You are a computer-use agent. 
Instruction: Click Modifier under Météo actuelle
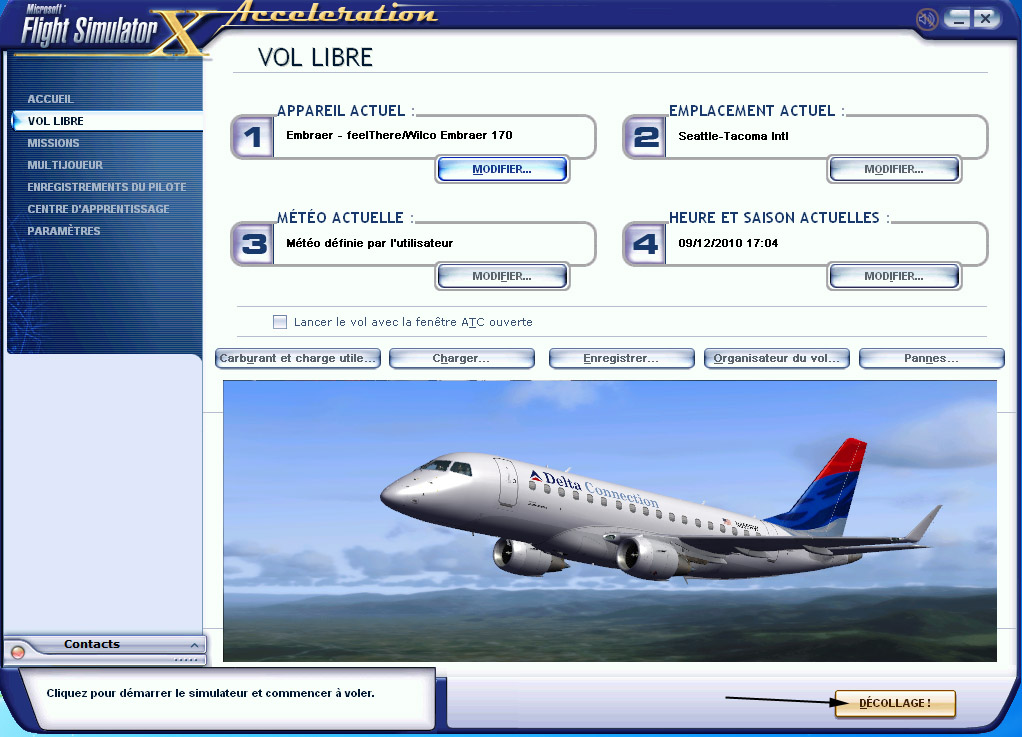point(502,276)
